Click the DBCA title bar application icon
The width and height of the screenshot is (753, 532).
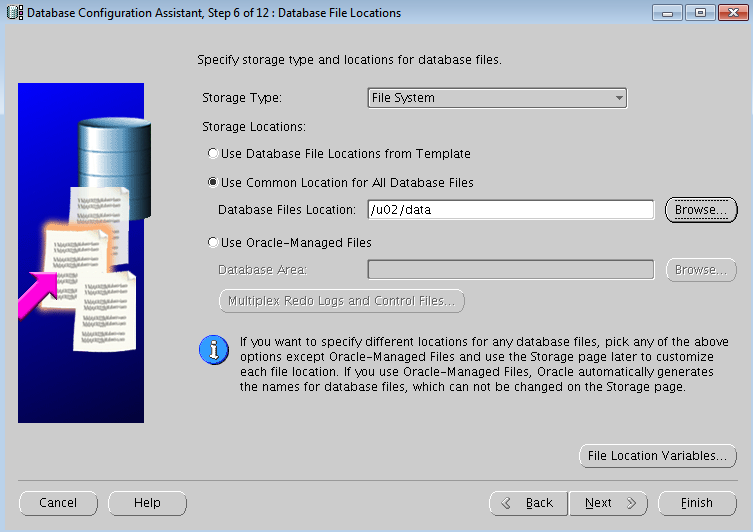point(15,12)
